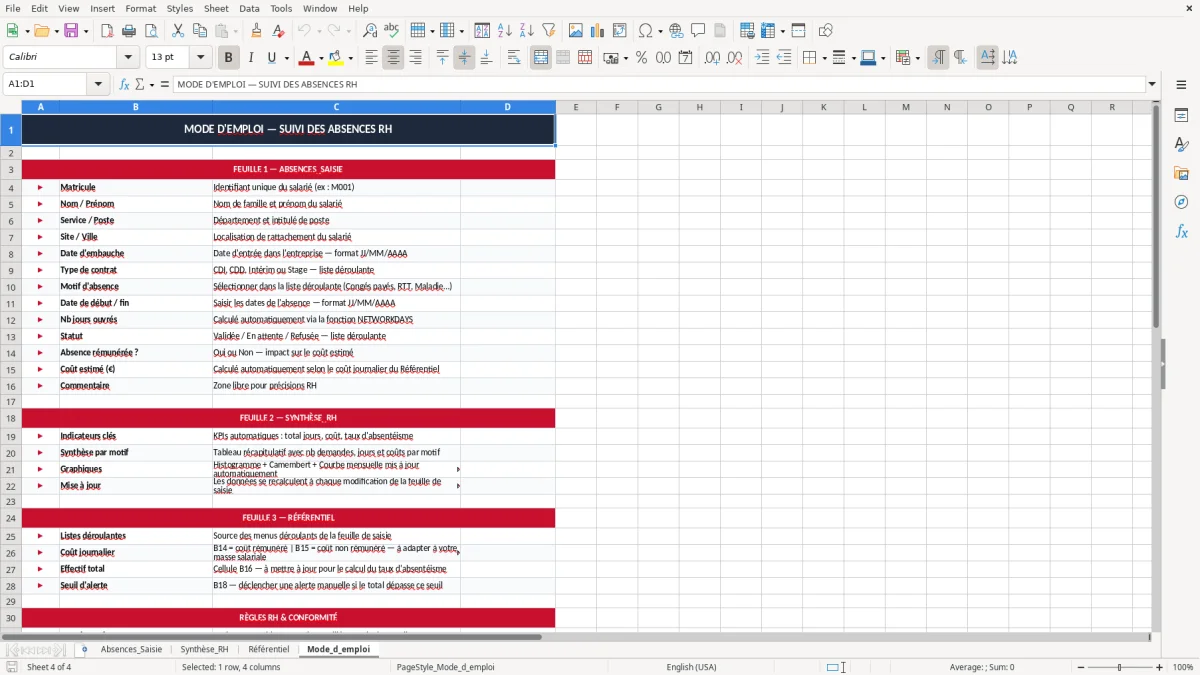Click the Export as PDF icon
This screenshot has height=675, width=1200.
(107, 31)
